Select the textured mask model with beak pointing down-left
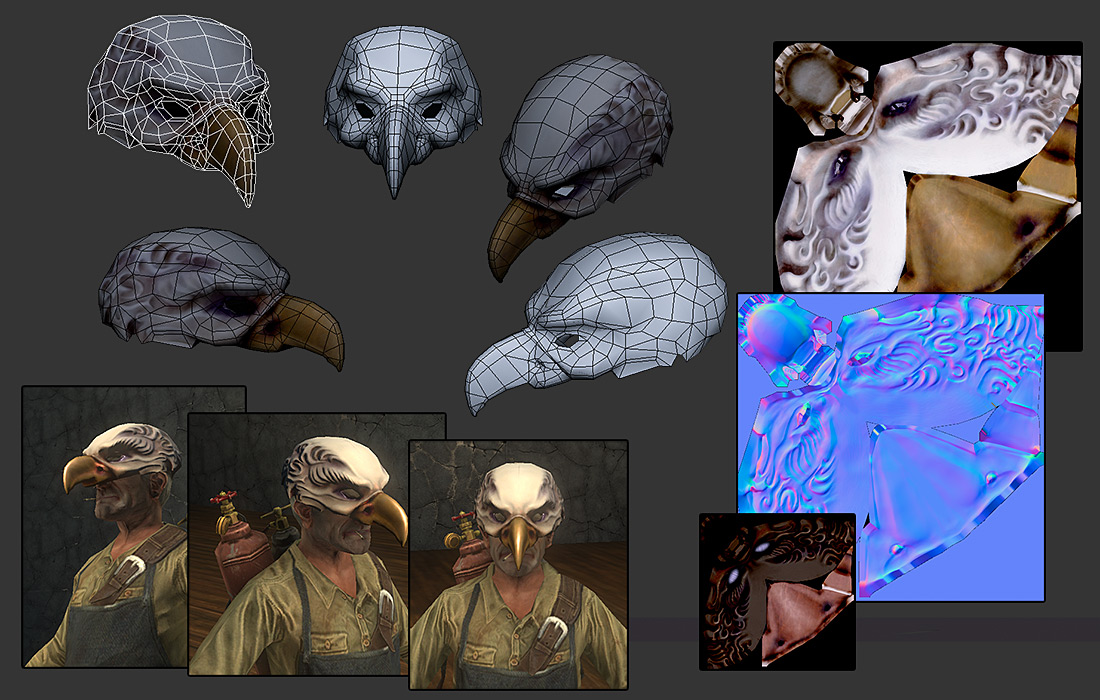 (x=579, y=166)
